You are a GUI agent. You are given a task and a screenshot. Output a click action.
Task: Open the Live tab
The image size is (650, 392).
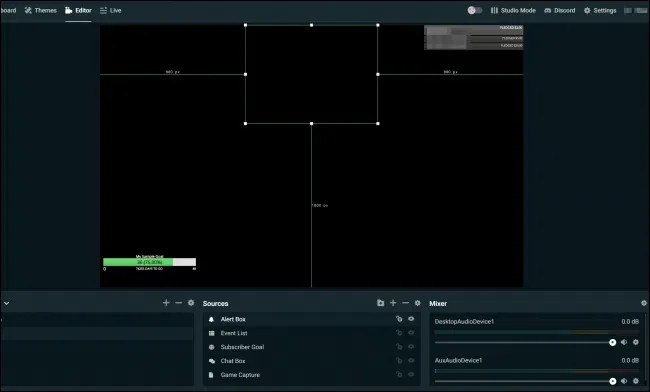(111, 10)
